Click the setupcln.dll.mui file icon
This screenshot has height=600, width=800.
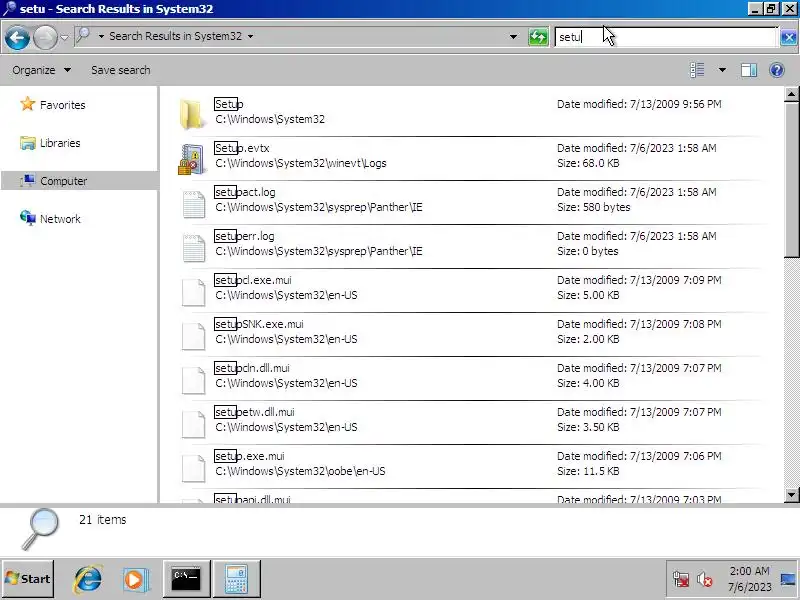[193, 380]
